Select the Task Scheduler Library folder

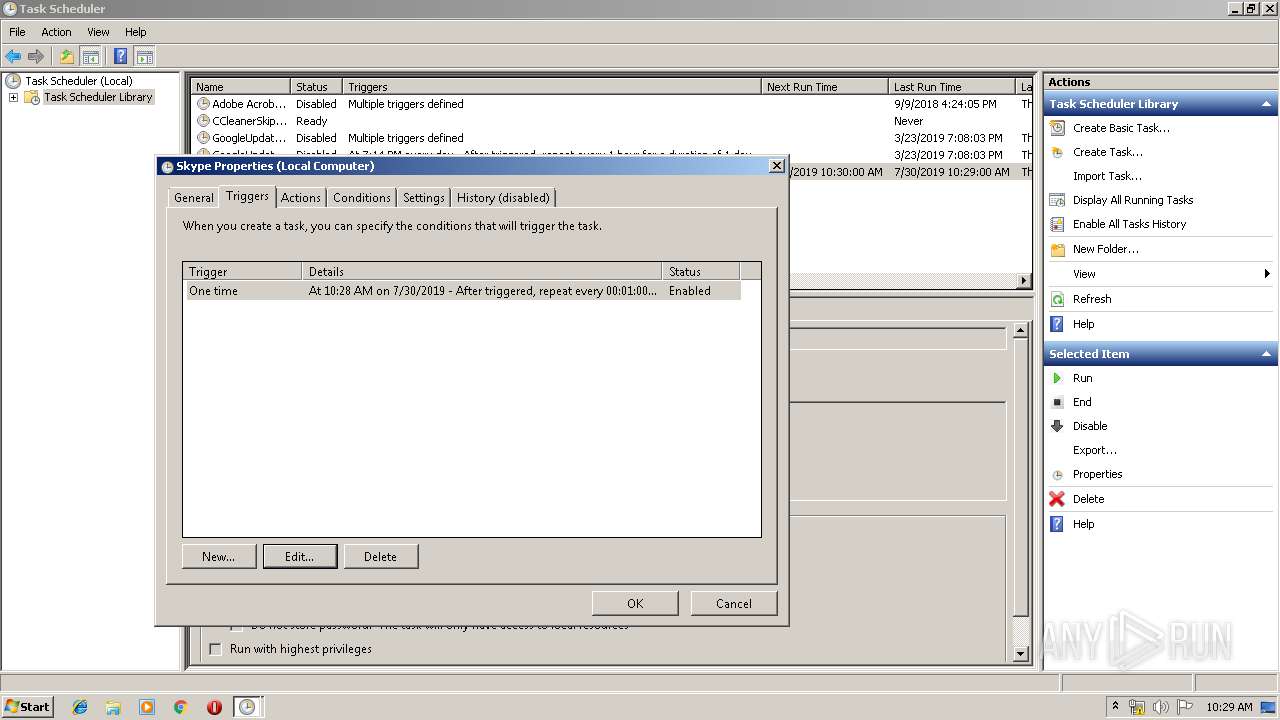point(98,97)
